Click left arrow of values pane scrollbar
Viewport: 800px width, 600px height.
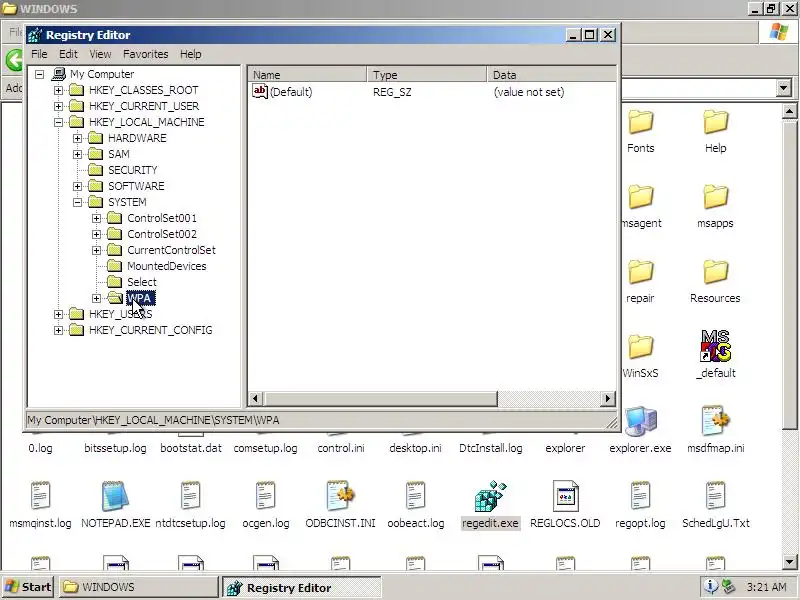pyautogui.click(x=256, y=398)
